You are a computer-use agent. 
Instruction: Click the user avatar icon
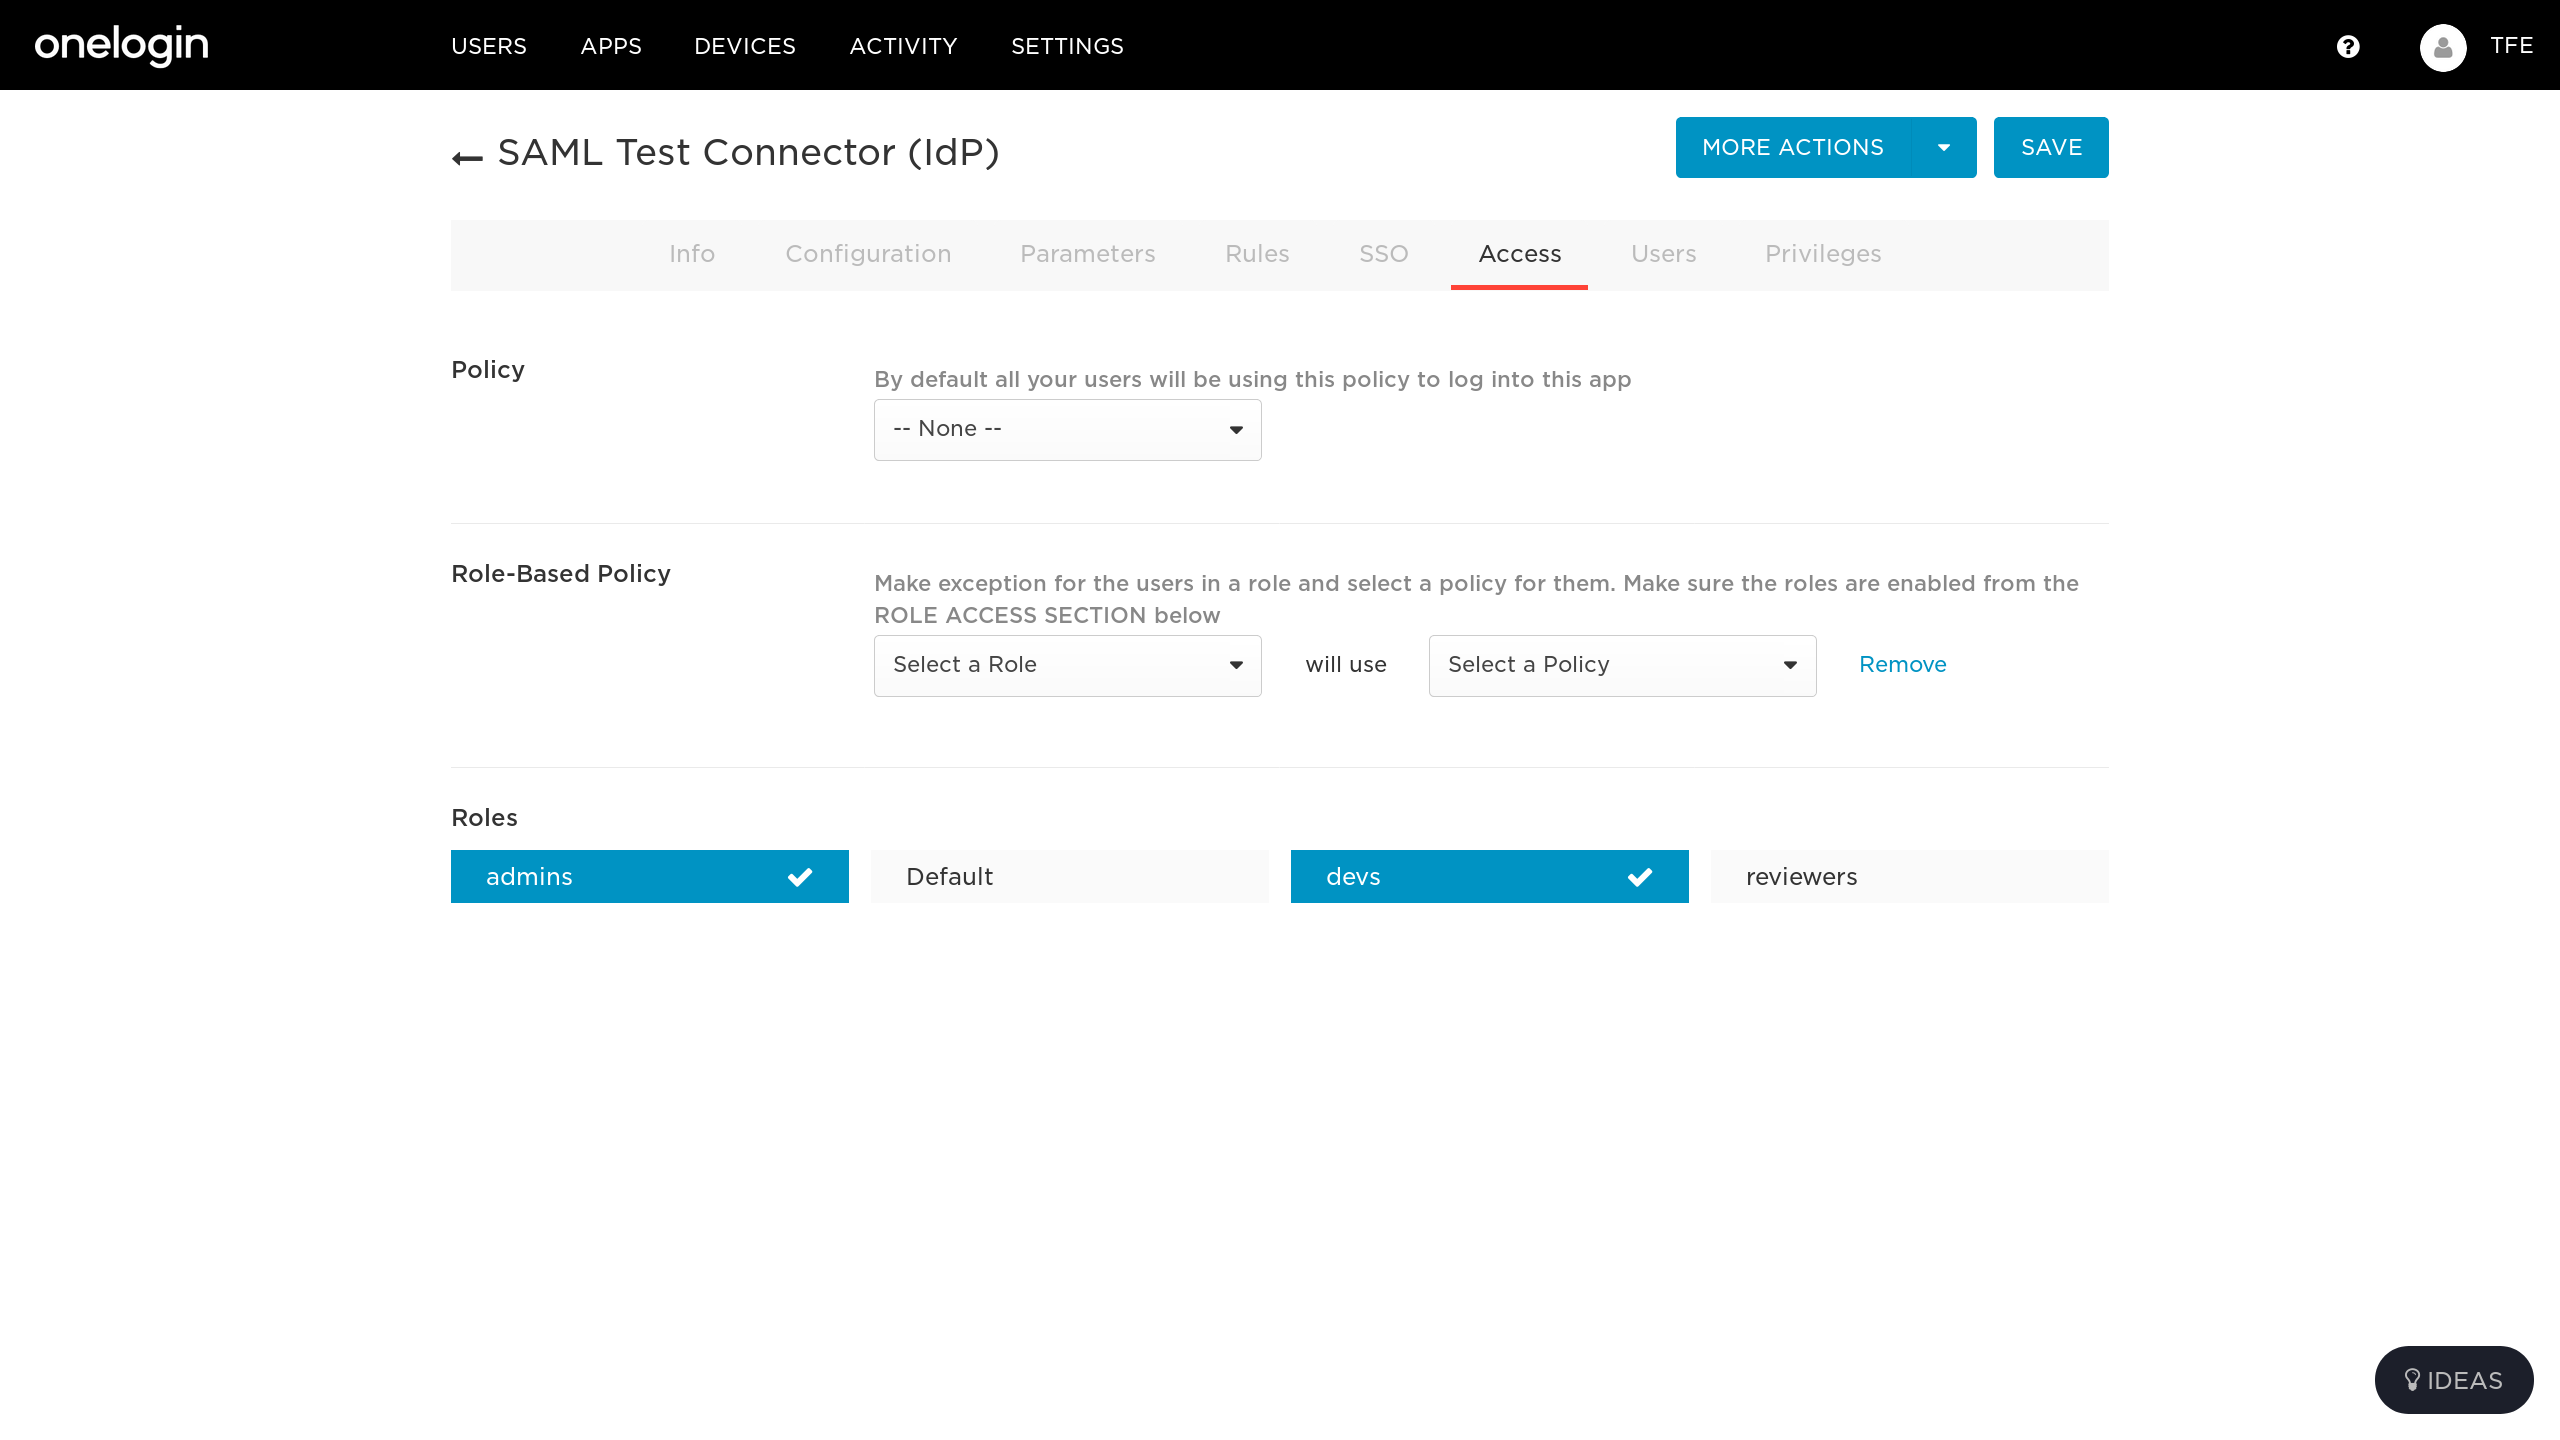[x=2443, y=47]
